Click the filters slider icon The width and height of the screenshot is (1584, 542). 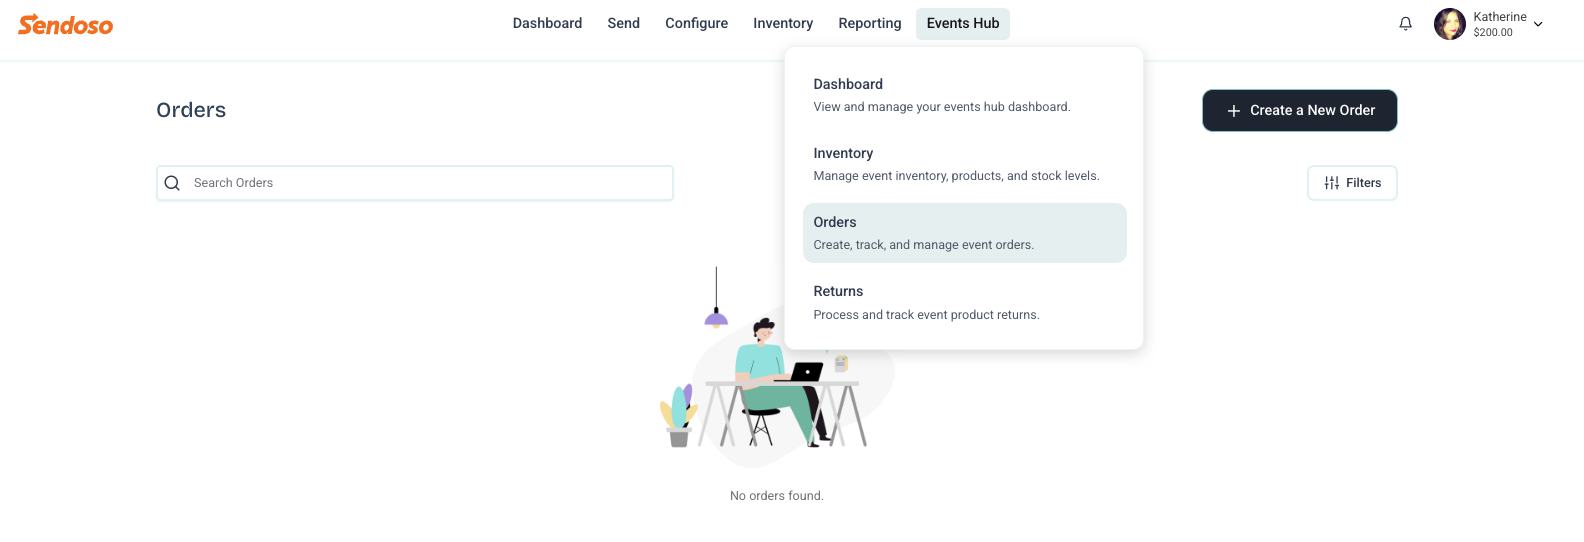coord(1331,183)
